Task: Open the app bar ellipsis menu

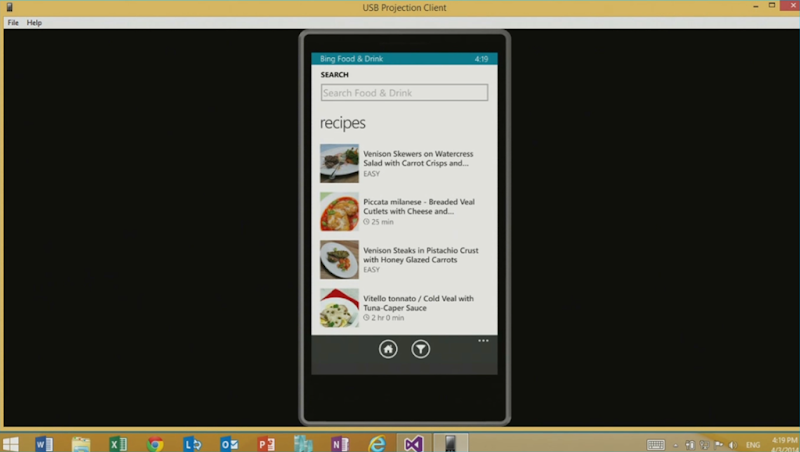Action: coord(483,341)
